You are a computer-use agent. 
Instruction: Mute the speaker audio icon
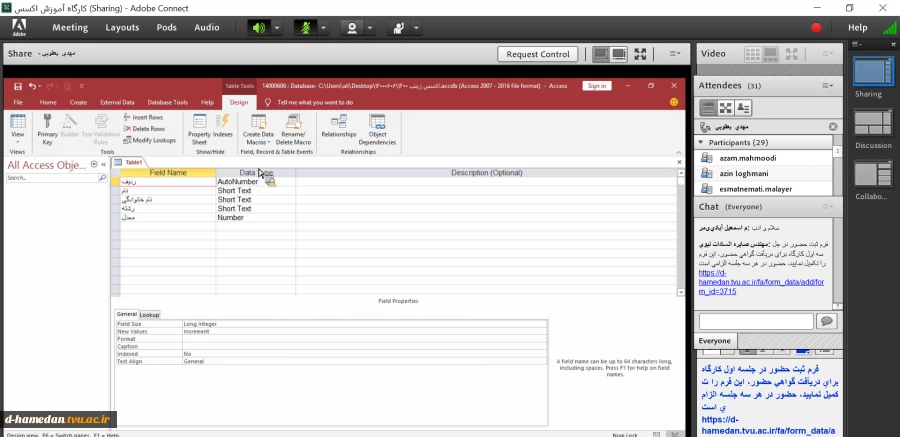259,28
